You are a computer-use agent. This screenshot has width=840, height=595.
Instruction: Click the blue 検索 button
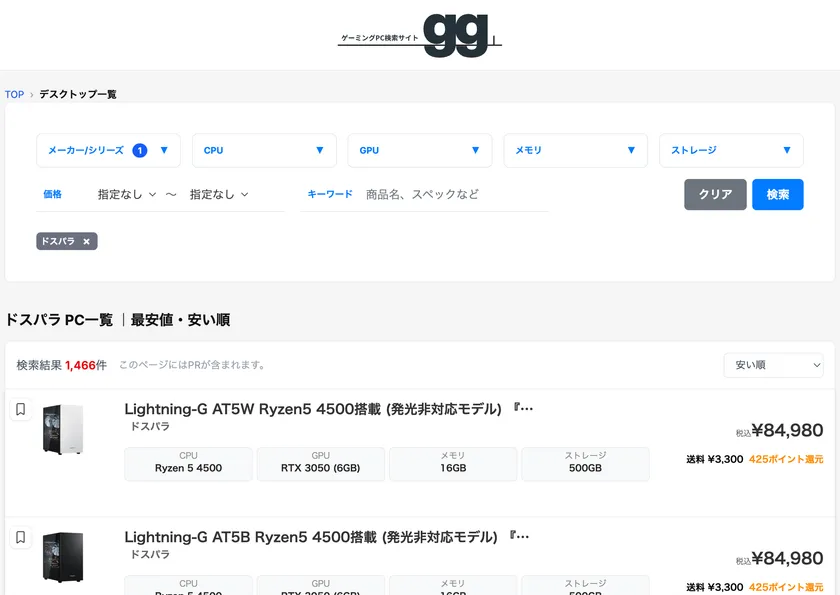777,194
